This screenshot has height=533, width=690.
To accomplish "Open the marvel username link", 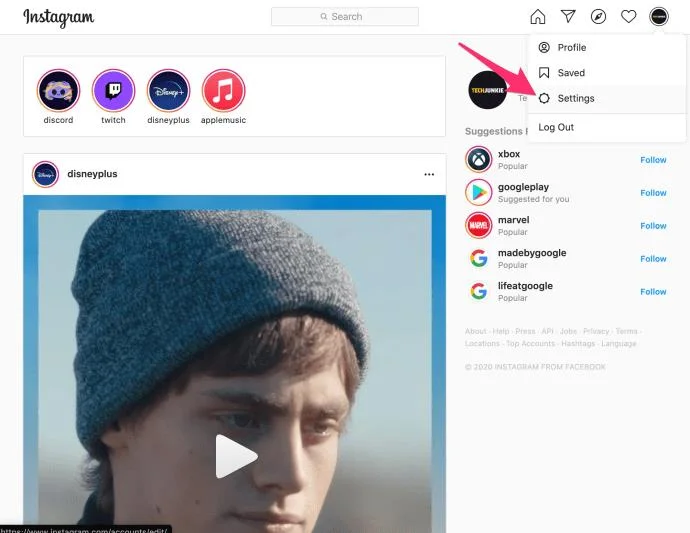I will [x=514, y=220].
